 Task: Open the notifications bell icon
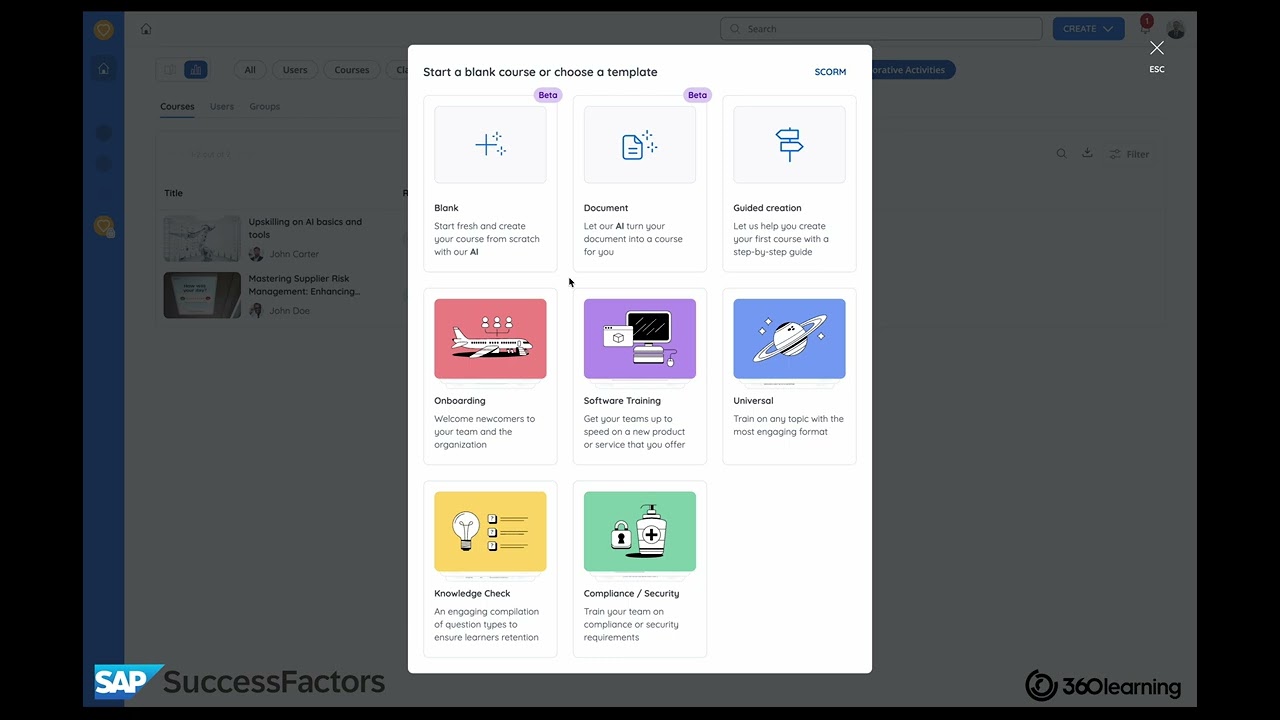coord(1146,26)
